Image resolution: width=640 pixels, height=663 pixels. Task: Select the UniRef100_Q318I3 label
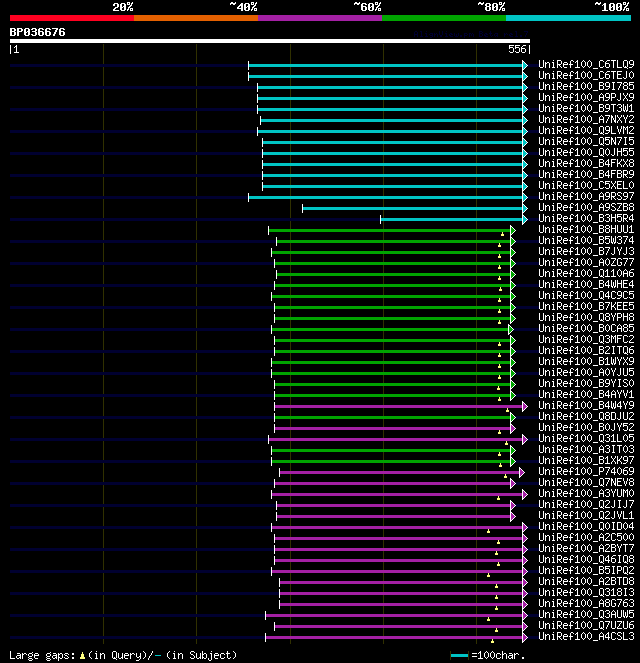[x=586, y=592]
